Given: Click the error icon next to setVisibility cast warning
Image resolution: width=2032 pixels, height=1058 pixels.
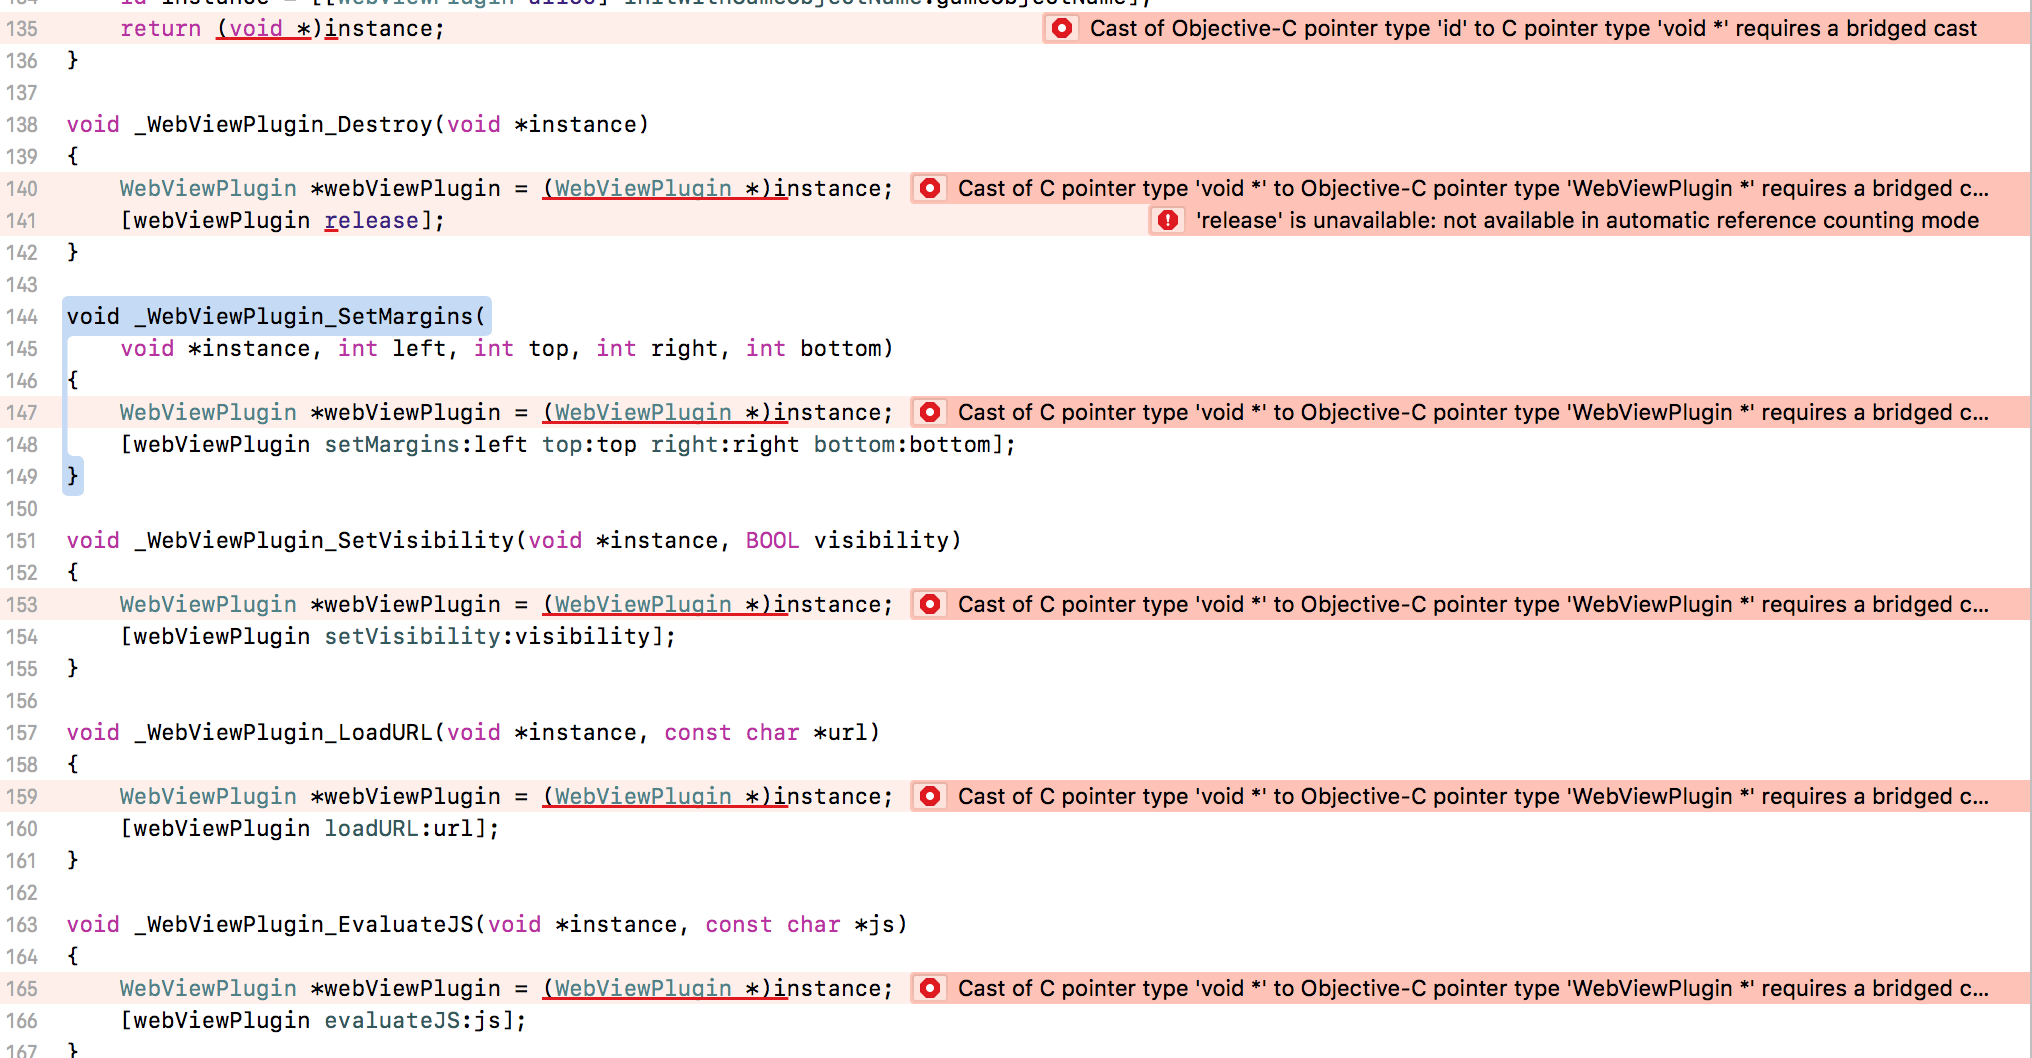Looking at the screenshot, I should pos(930,604).
